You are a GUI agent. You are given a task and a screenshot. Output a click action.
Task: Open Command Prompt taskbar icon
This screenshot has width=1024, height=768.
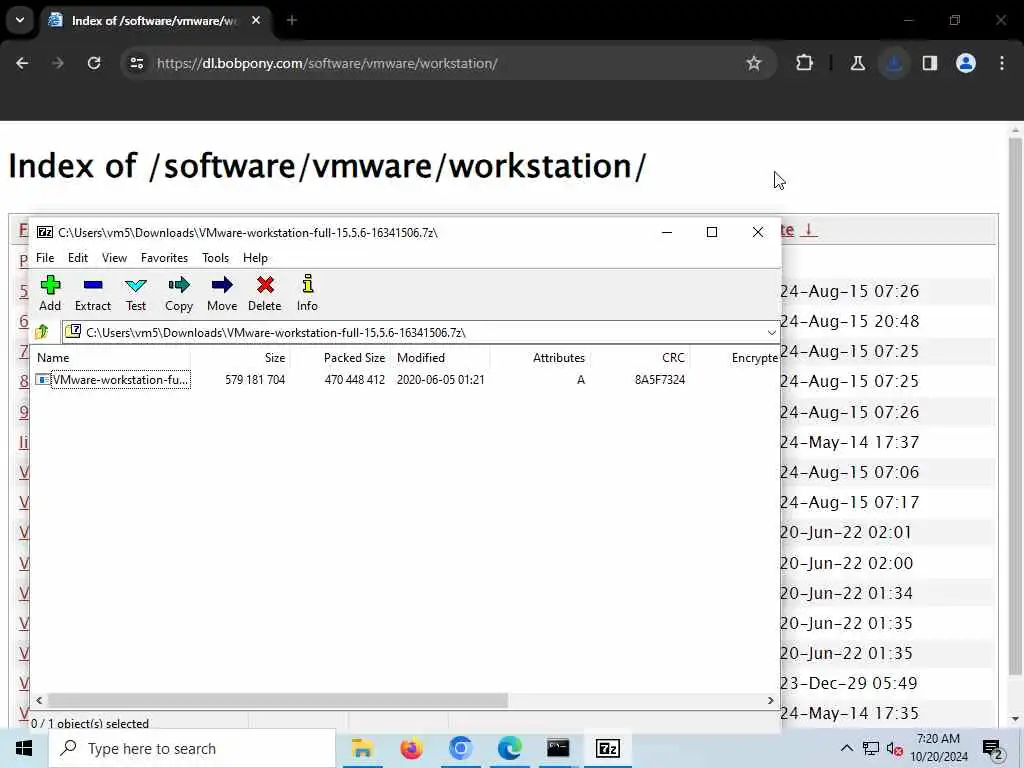[x=558, y=748]
